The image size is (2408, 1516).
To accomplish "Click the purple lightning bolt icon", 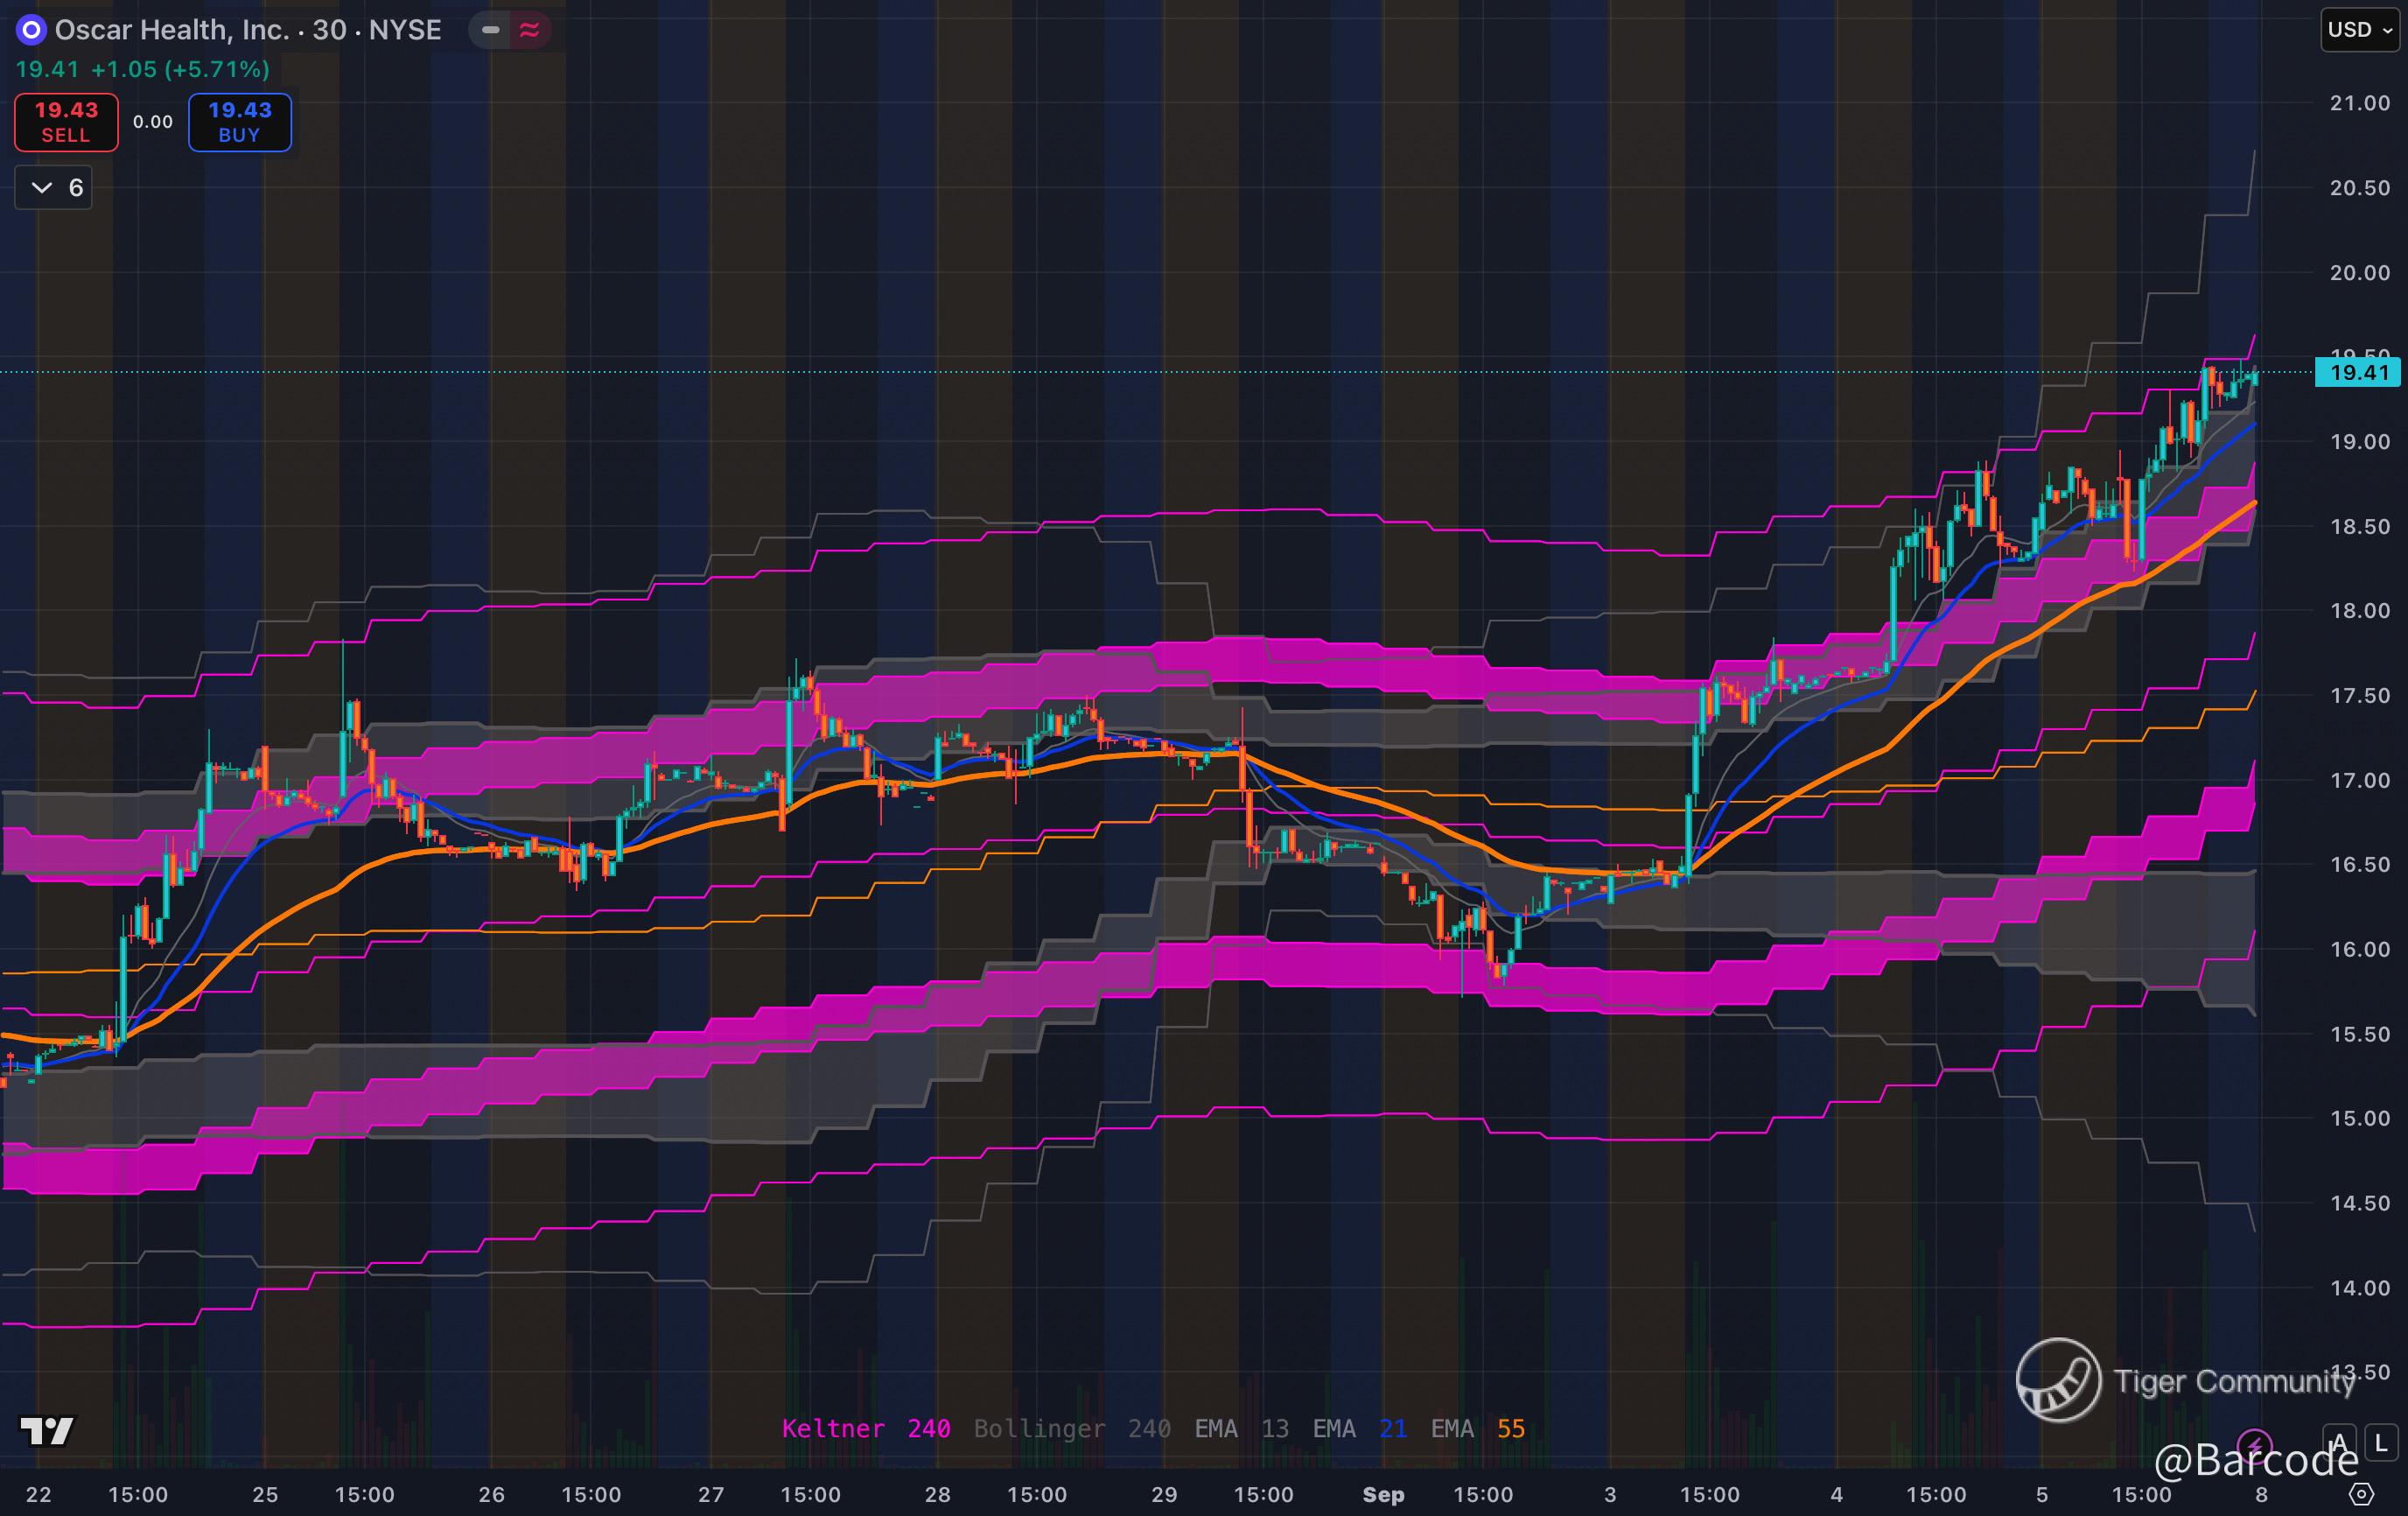I will 2254,1444.
